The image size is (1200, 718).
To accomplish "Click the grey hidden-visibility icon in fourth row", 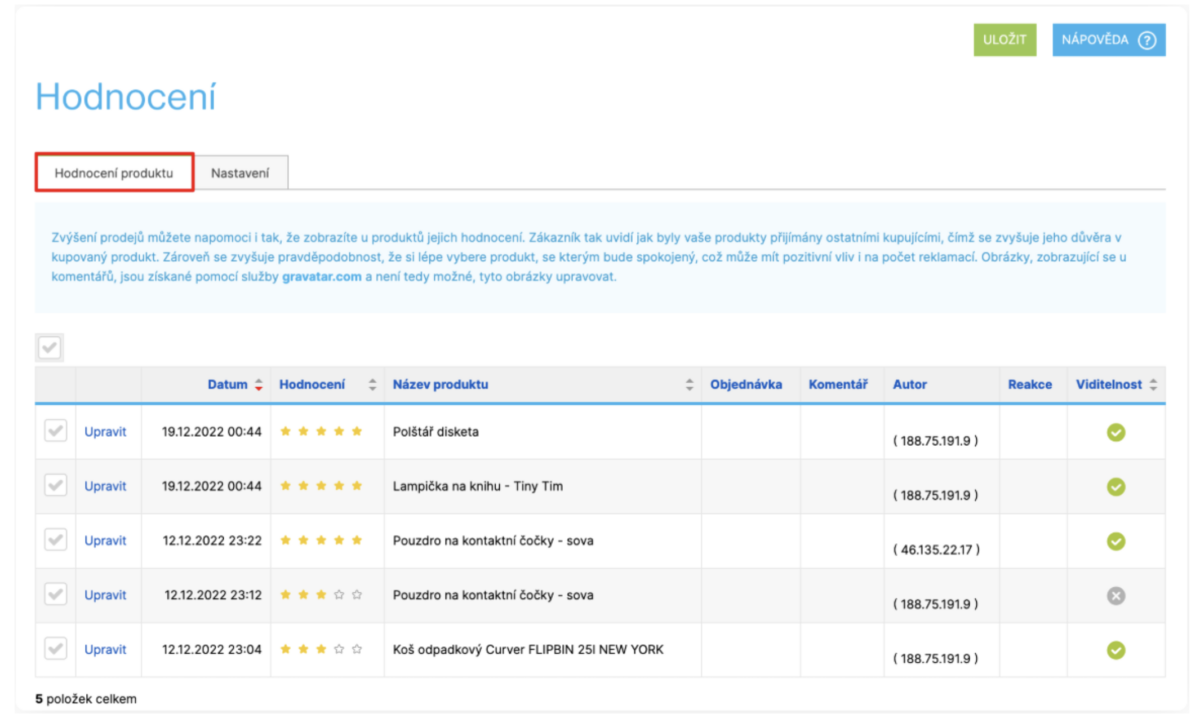I will pyautogui.click(x=1116, y=595).
